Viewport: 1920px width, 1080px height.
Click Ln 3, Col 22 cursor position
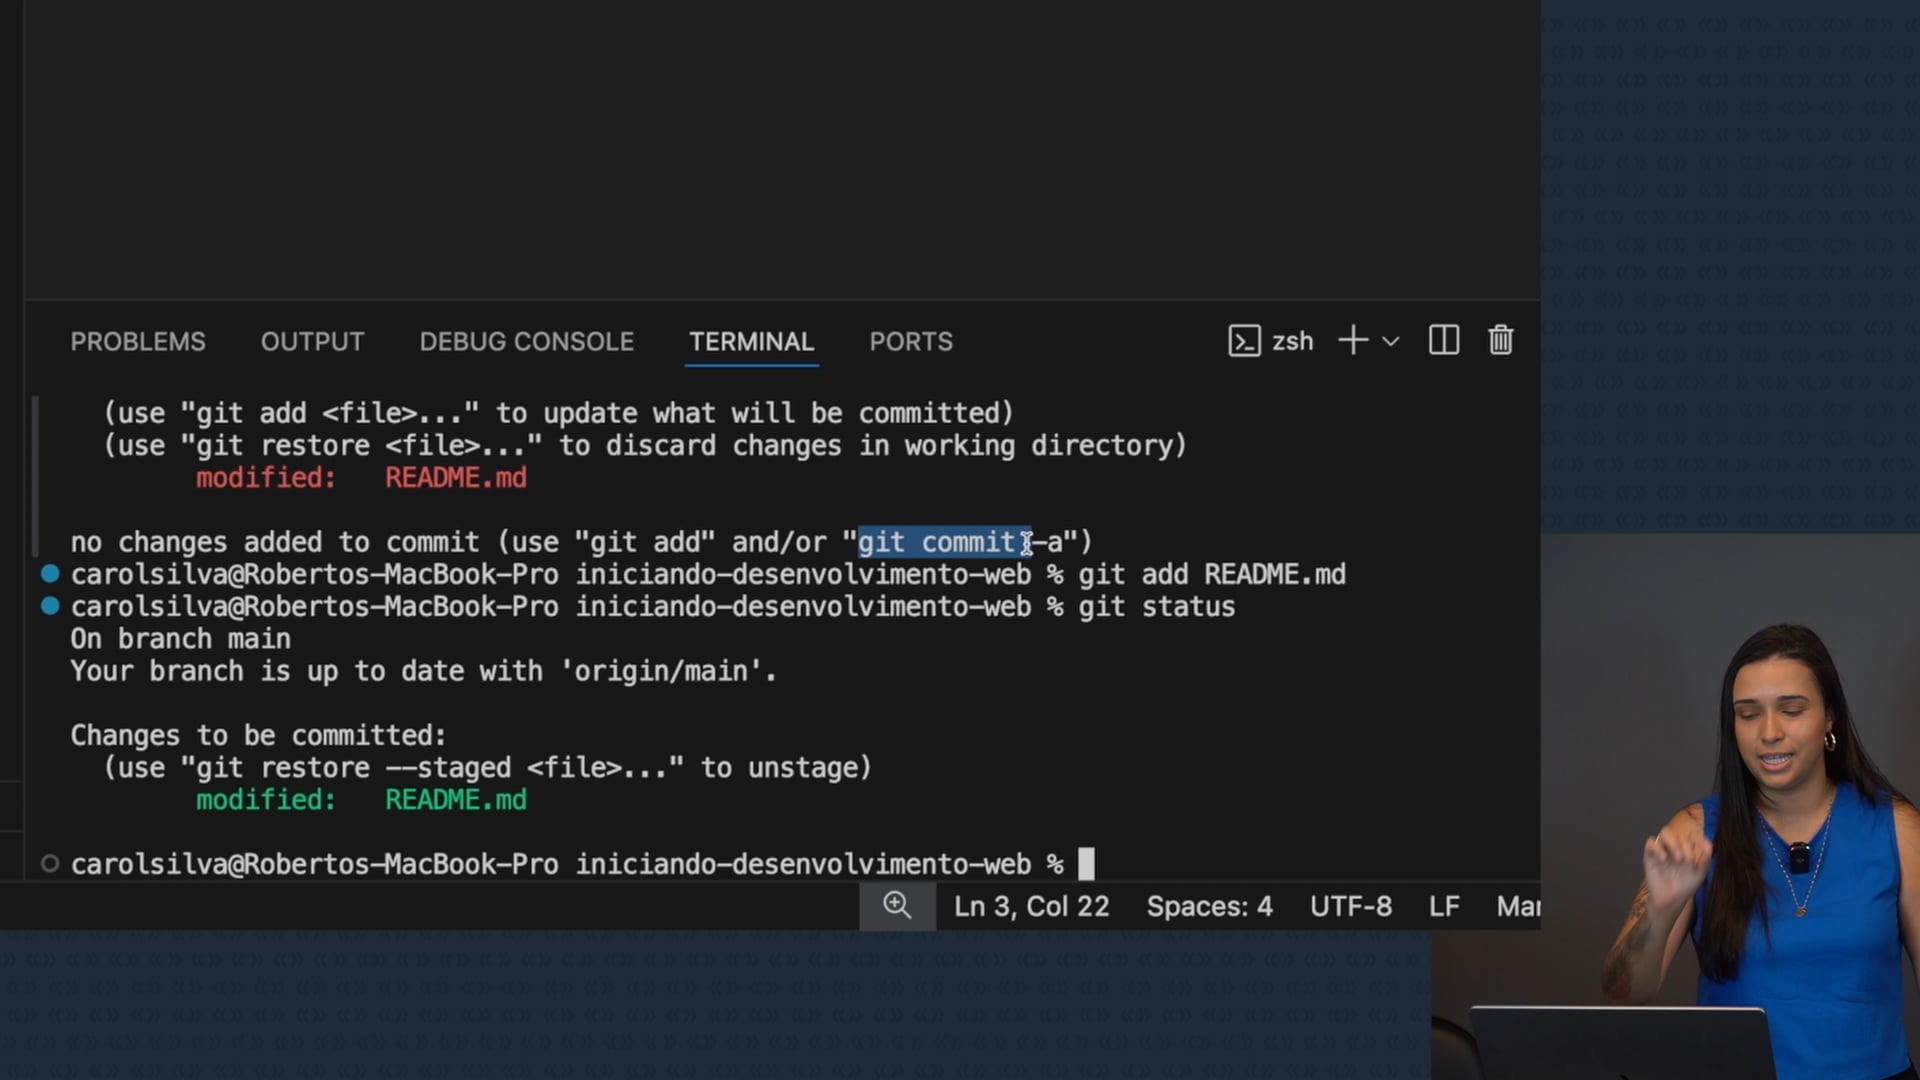[x=1031, y=907]
